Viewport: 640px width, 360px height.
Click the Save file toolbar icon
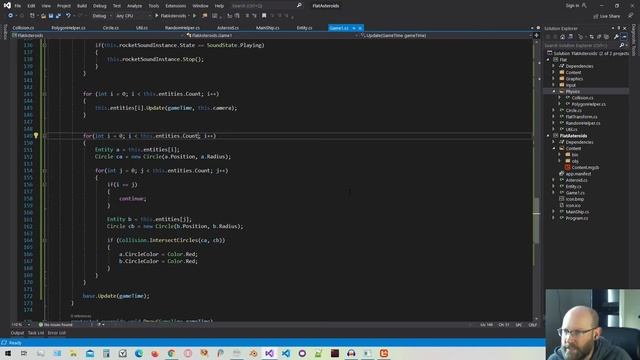(51, 16)
